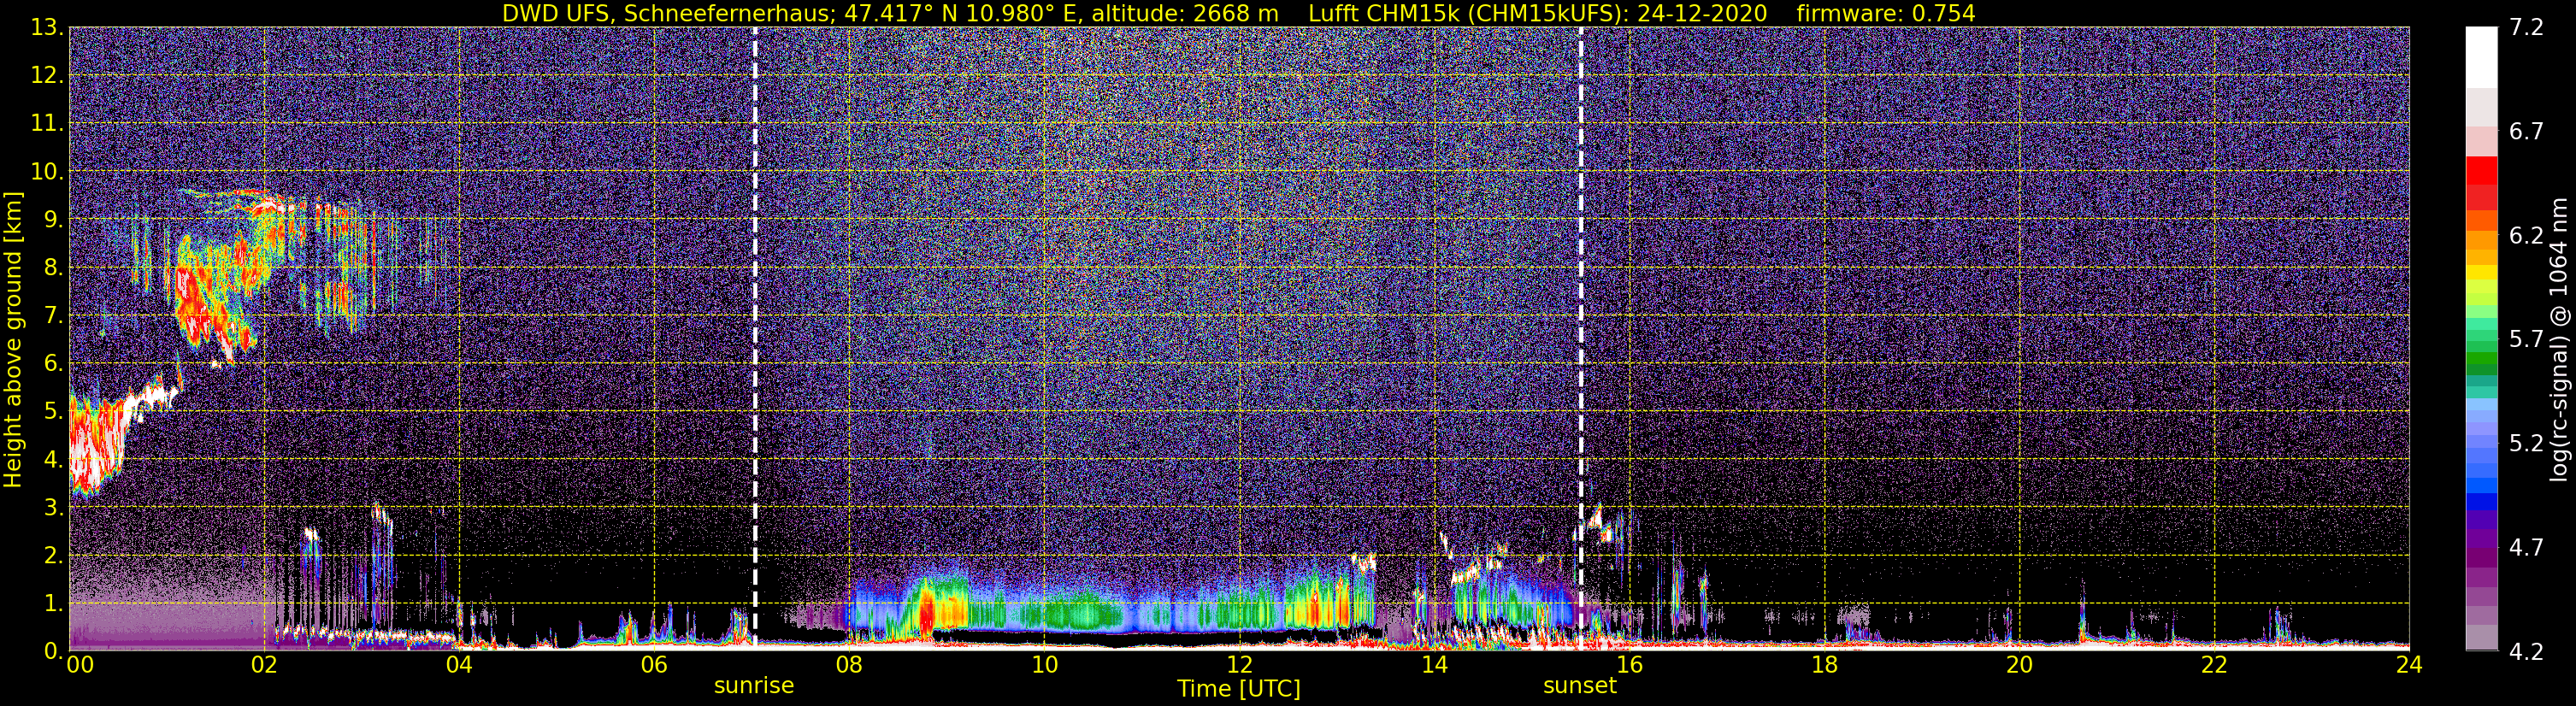Viewport: 2576px width, 706px height.
Task: Click the colorbar tick label '5.7'
Action: pyautogui.click(x=2527, y=340)
